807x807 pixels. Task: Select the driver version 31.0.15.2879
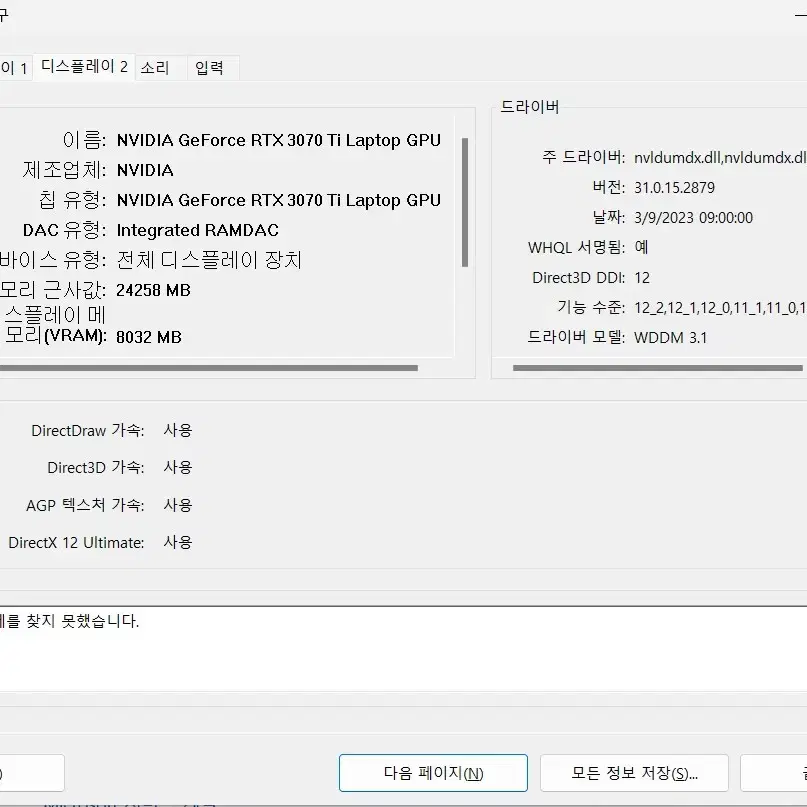674,187
